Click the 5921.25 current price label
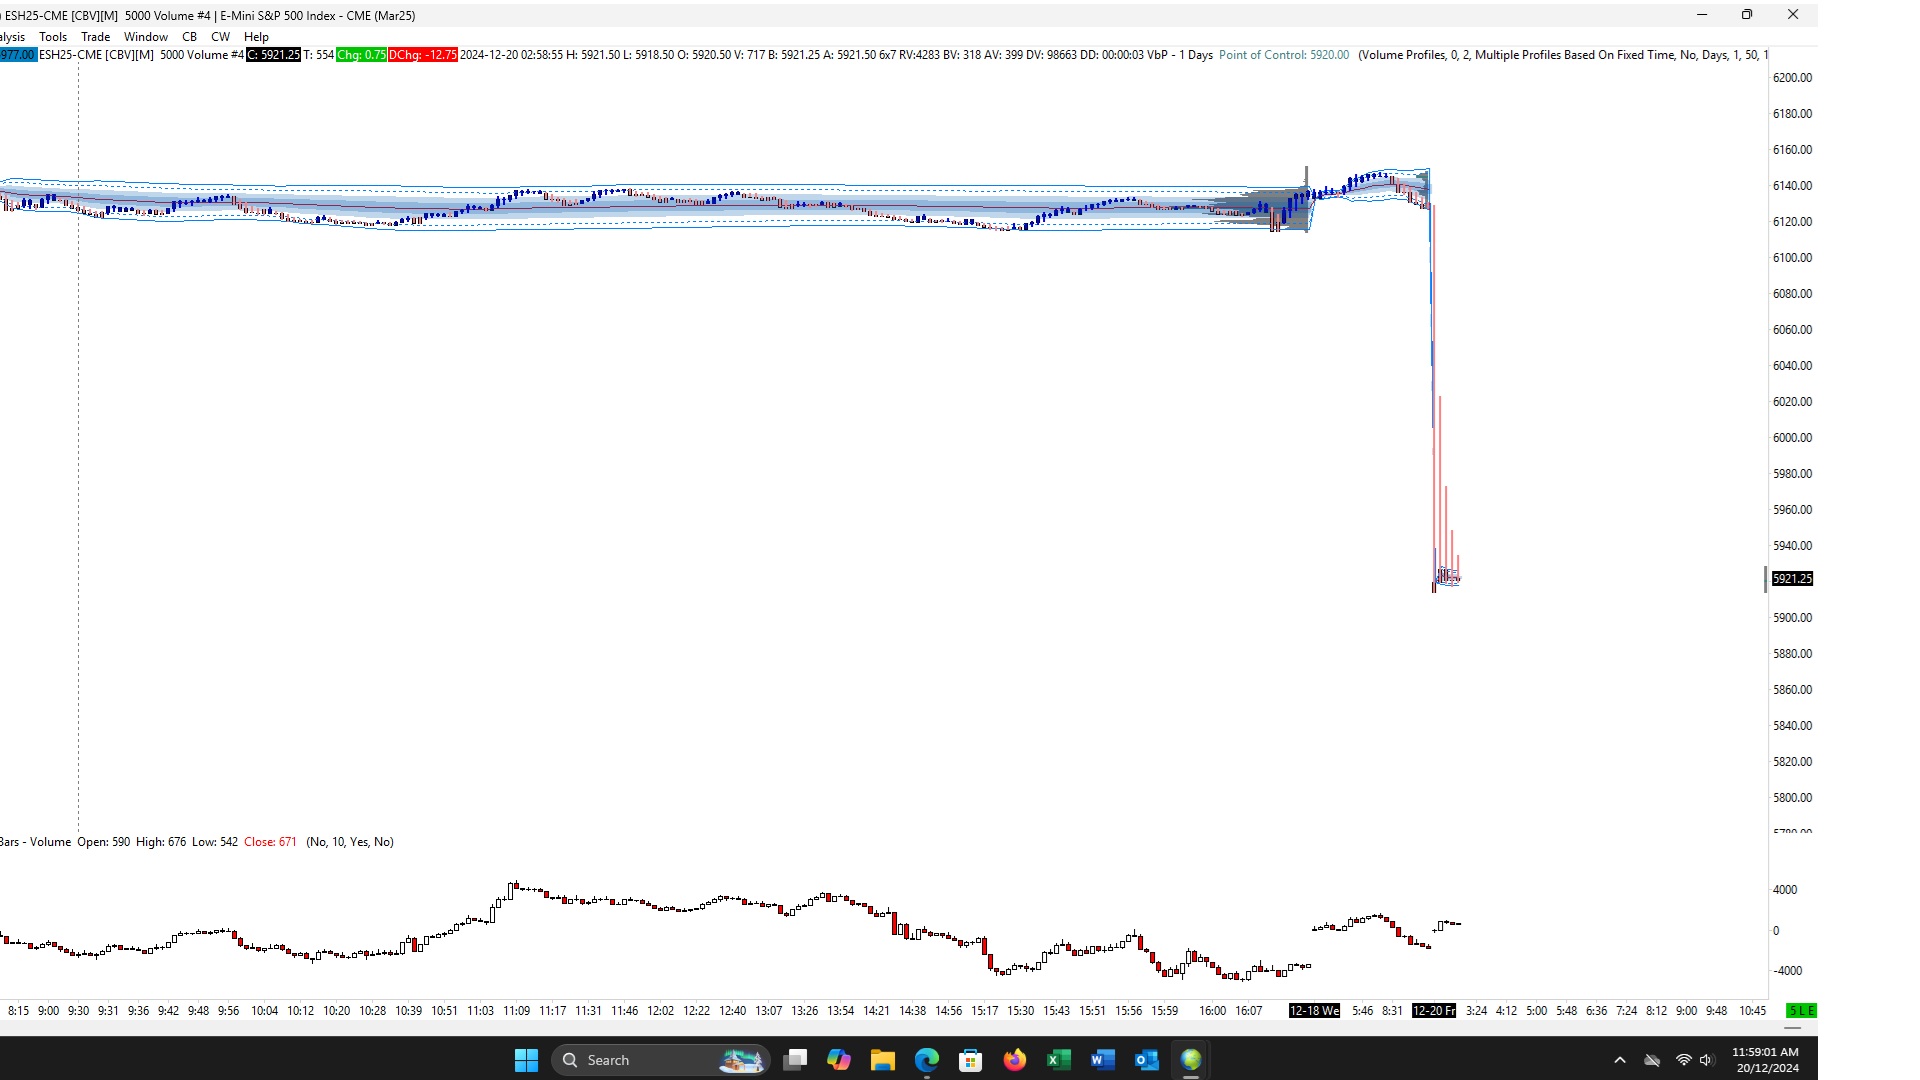Image resolution: width=1920 pixels, height=1080 pixels. click(x=1791, y=579)
